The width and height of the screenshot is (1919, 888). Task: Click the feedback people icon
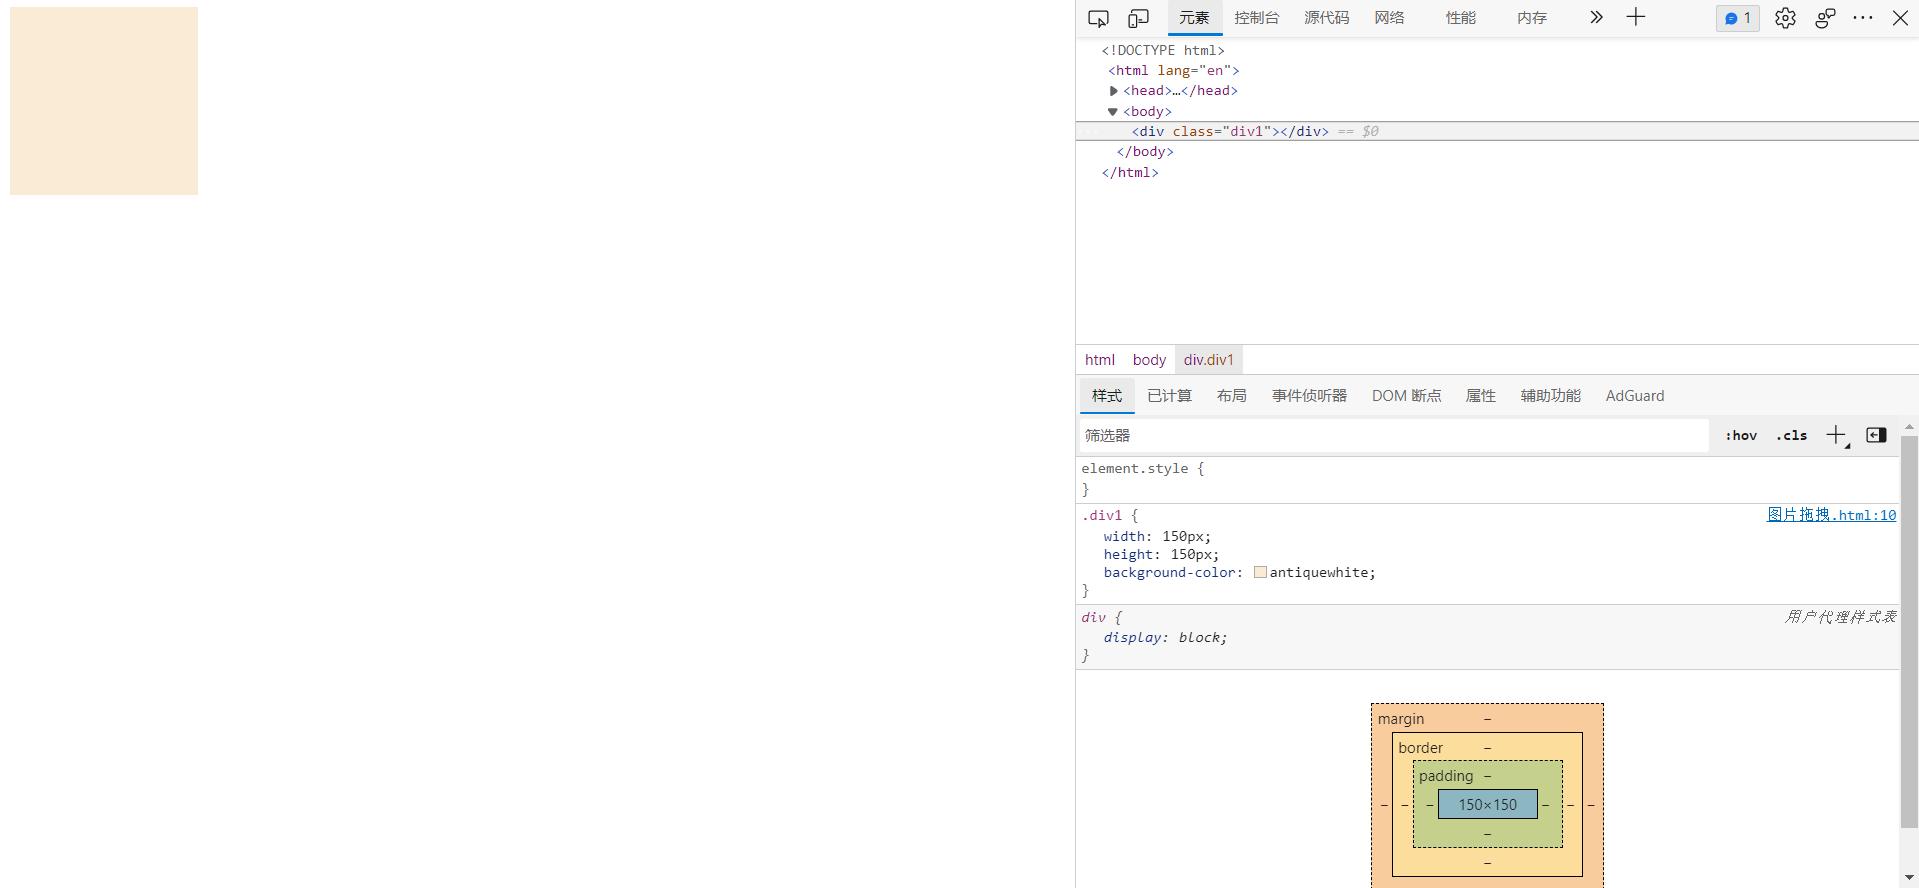(1825, 18)
